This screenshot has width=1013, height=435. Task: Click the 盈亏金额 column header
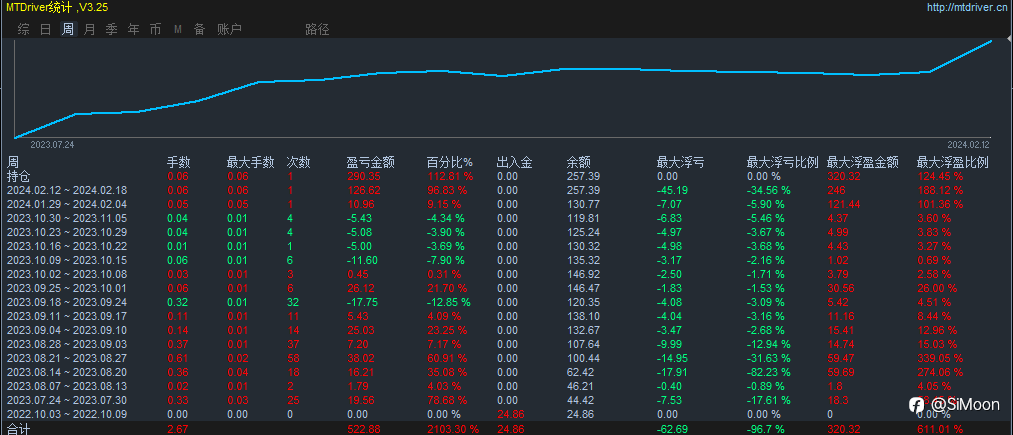tap(371, 162)
